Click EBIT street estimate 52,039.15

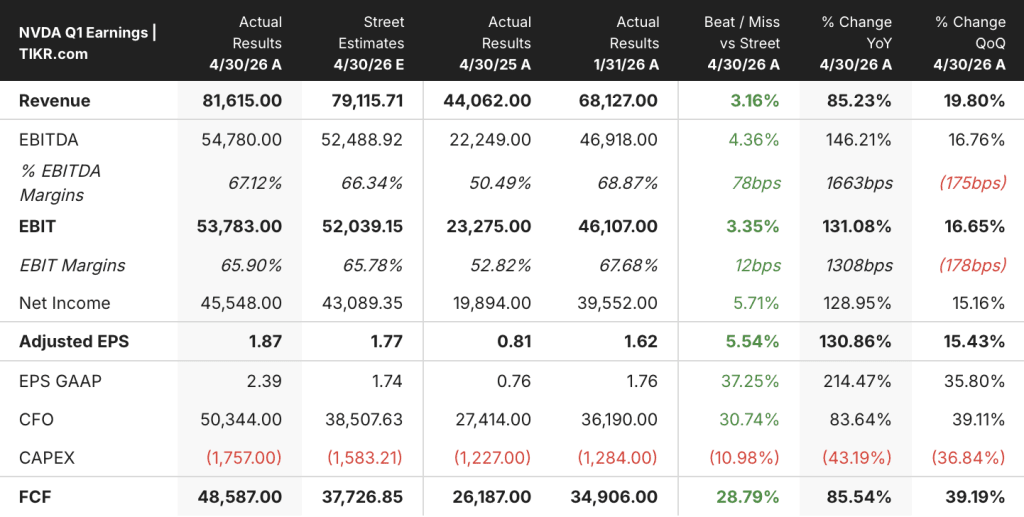[x=362, y=227]
